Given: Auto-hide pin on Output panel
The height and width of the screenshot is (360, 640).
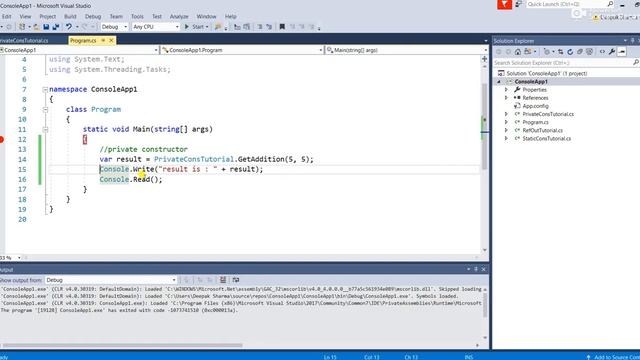Looking at the screenshot, I should click(476, 269).
